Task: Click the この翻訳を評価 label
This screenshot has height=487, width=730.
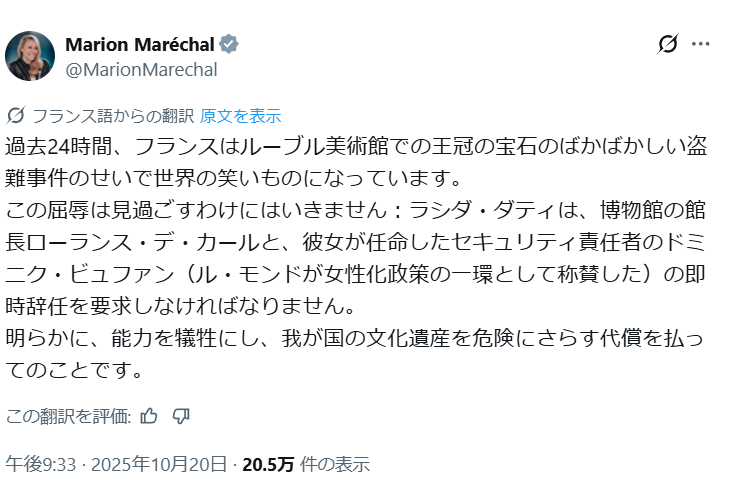Action: [x=68, y=416]
